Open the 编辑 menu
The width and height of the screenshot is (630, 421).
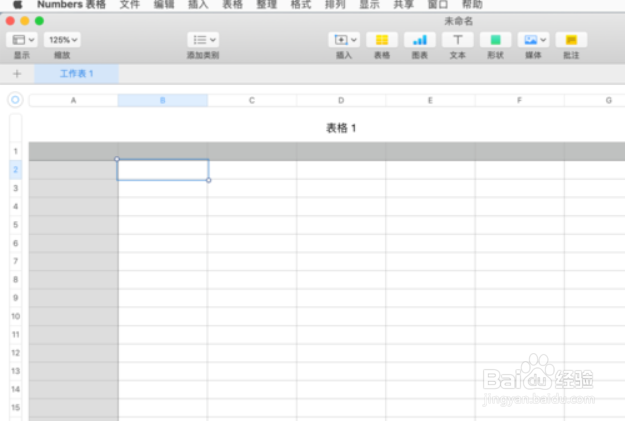(x=164, y=4)
